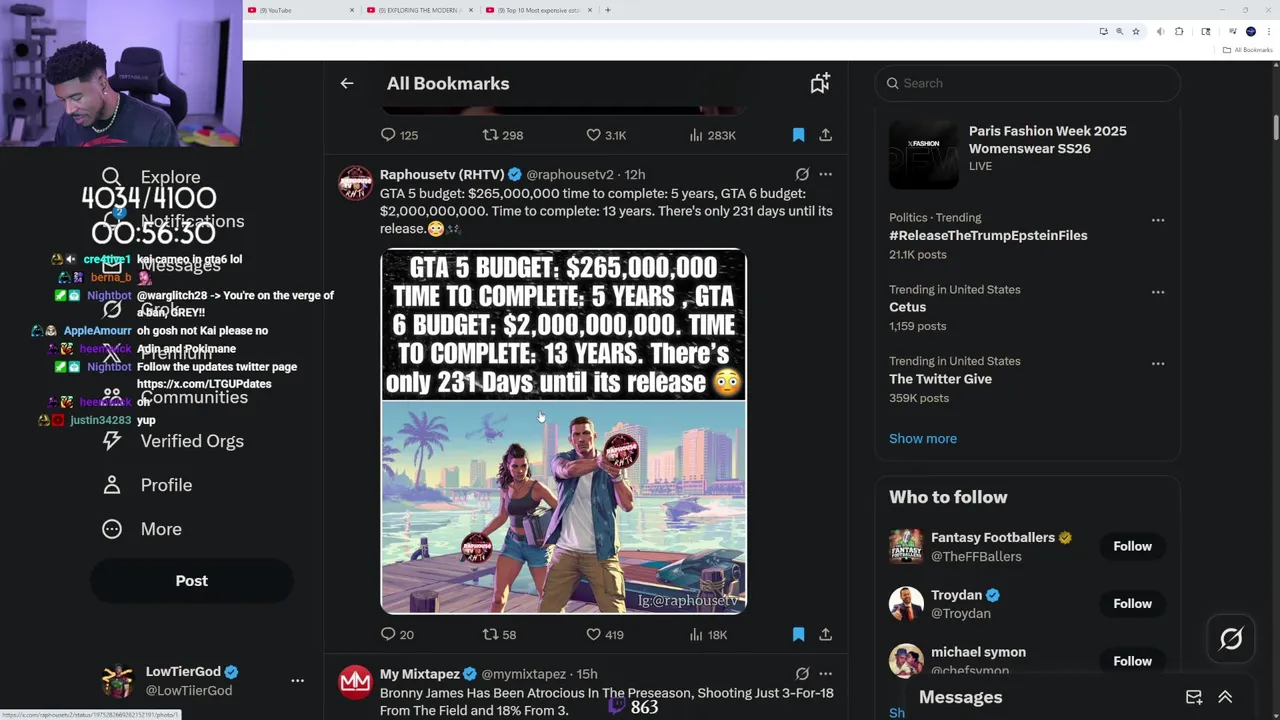Image resolution: width=1280 pixels, height=720 pixels.
Task: View analytics showing 283K views
Action: point(712,135)
